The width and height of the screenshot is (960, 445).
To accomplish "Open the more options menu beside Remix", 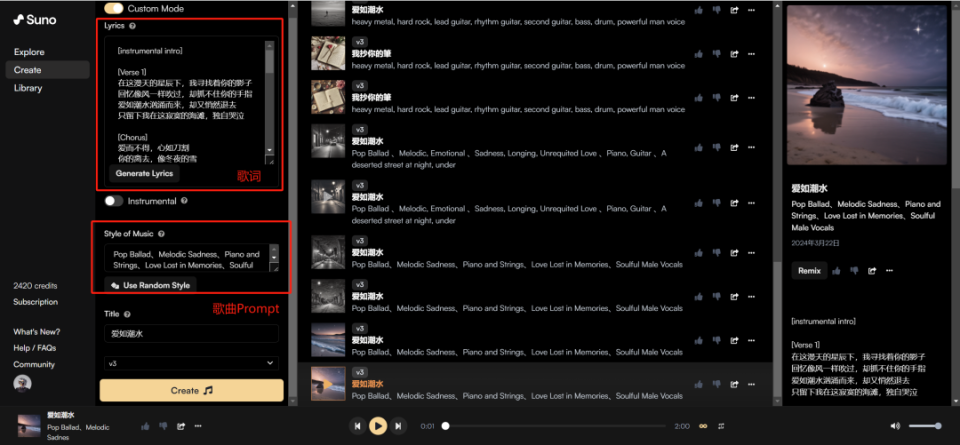I will pos(888,270).
